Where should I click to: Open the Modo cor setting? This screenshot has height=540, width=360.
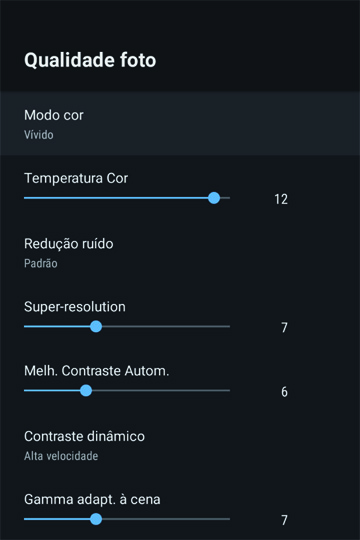click(180, 123)
